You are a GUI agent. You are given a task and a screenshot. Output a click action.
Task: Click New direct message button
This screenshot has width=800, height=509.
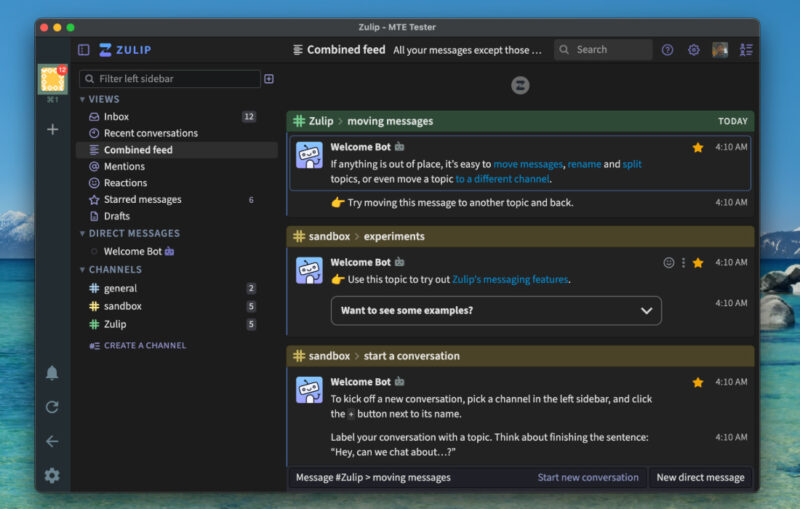tap(700, 478)
